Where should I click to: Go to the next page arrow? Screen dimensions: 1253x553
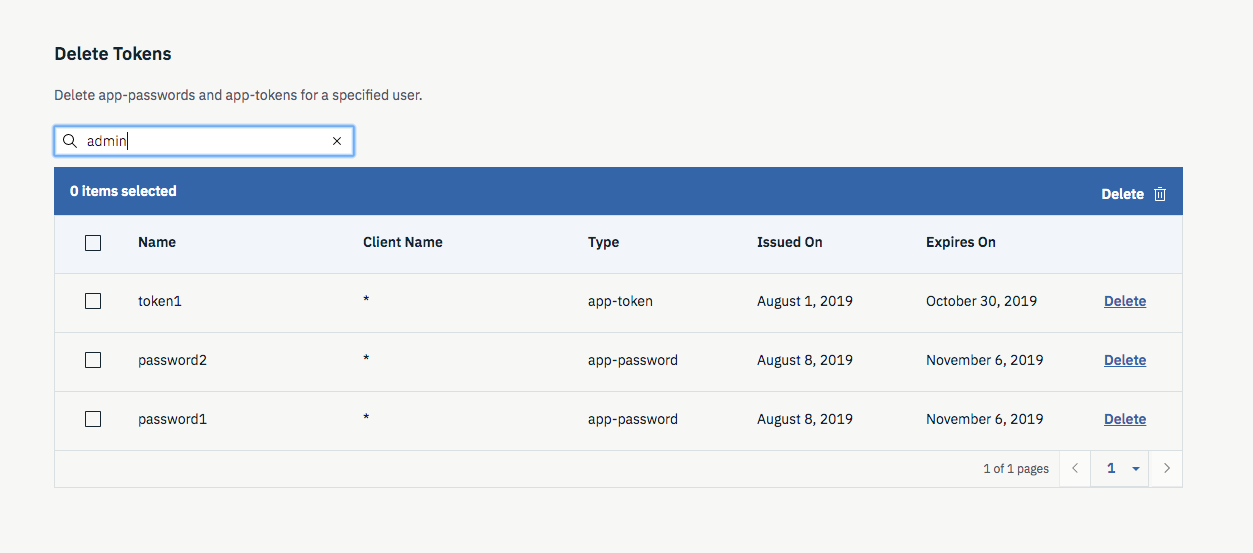coord(1166,468)
